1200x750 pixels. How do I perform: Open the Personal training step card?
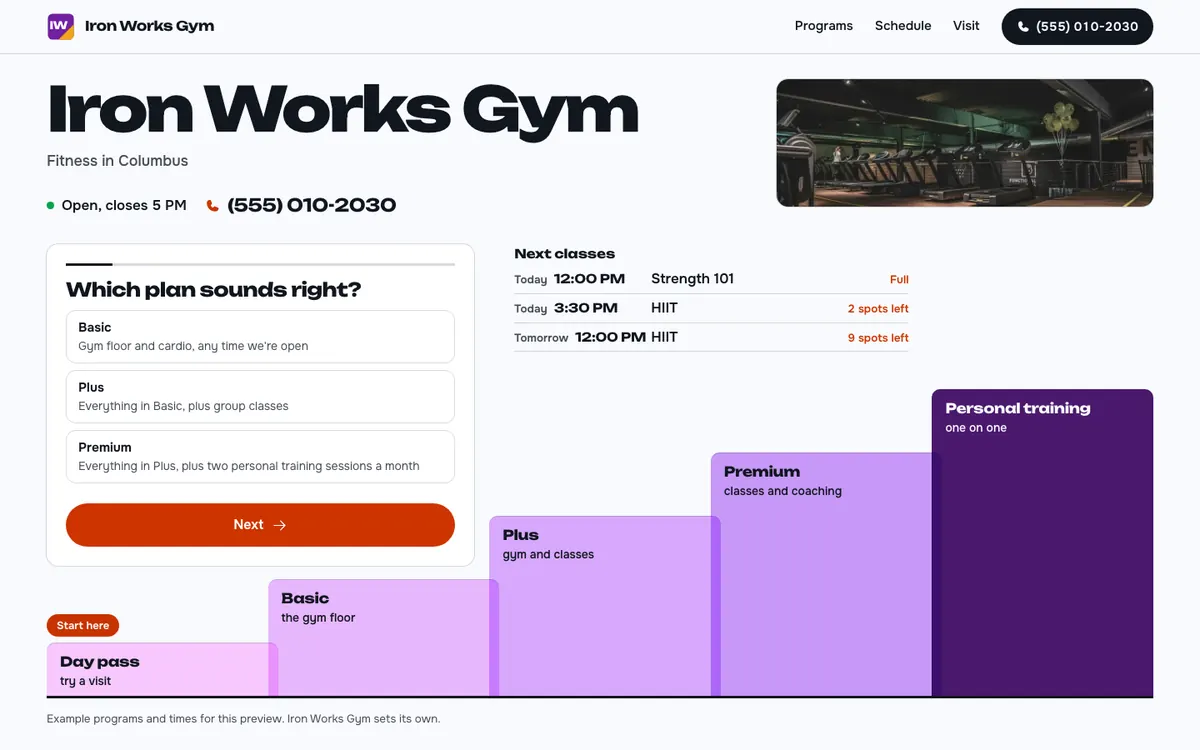point(1043,543)
